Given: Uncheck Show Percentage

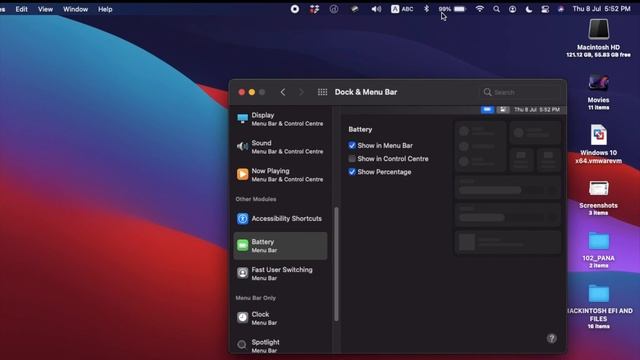Looking at the screenshot, I should point(352,172).
